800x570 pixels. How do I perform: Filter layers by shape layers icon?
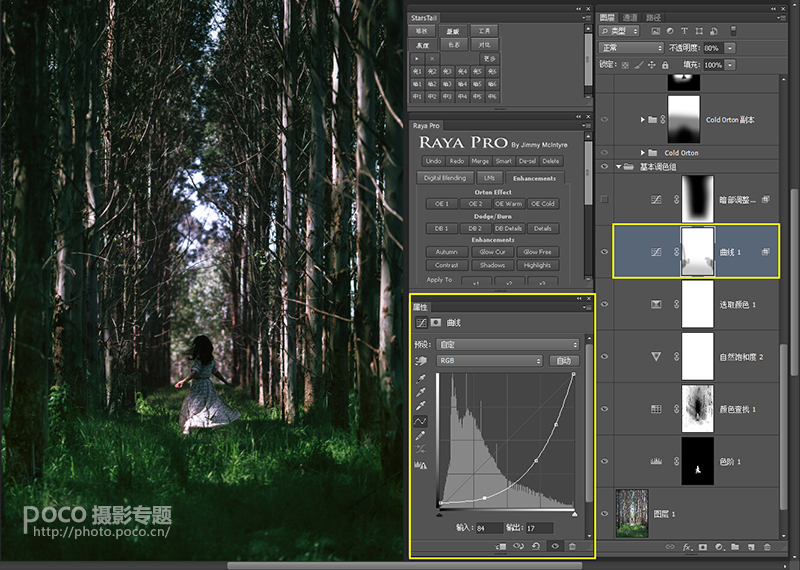699,31
